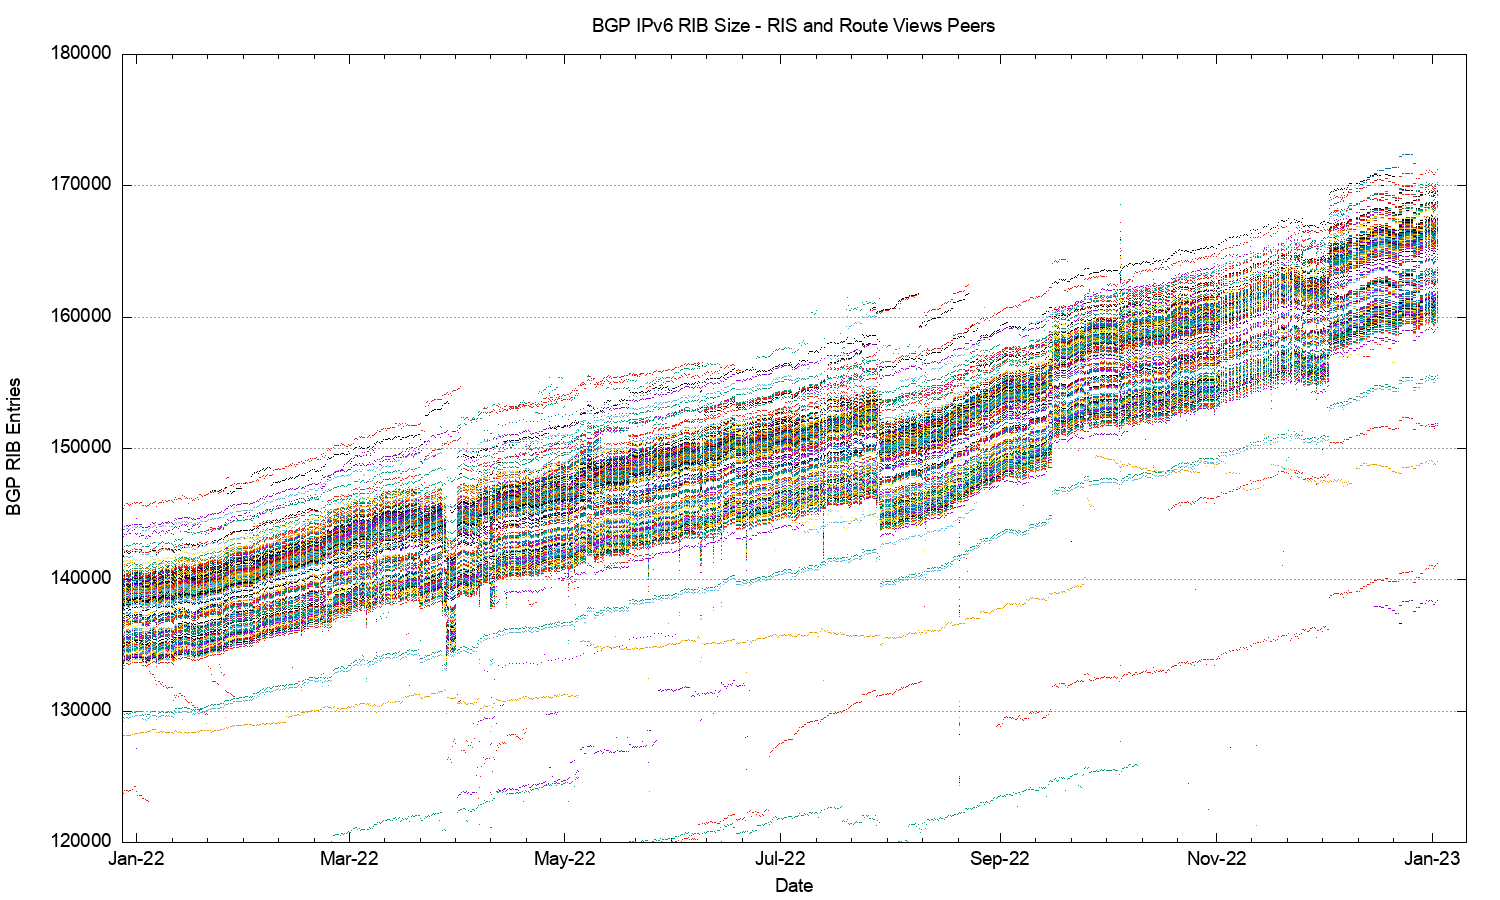Select the 'BGP RIB Entries' y-axis label
This screenshot has width=1500, height=900.
14,447
